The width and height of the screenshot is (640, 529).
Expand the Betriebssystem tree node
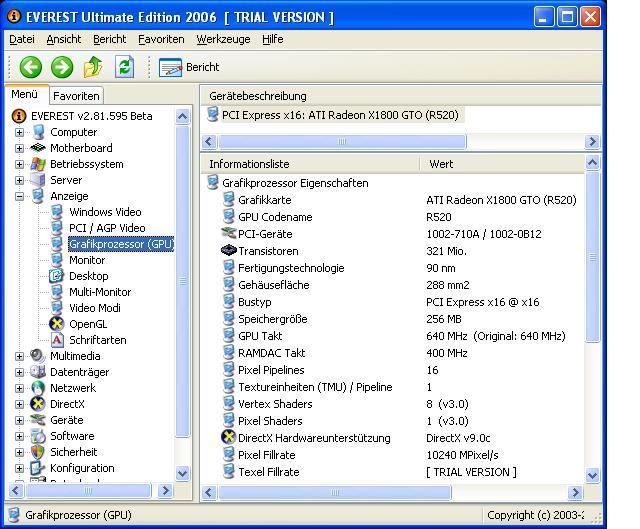point(19,164)
